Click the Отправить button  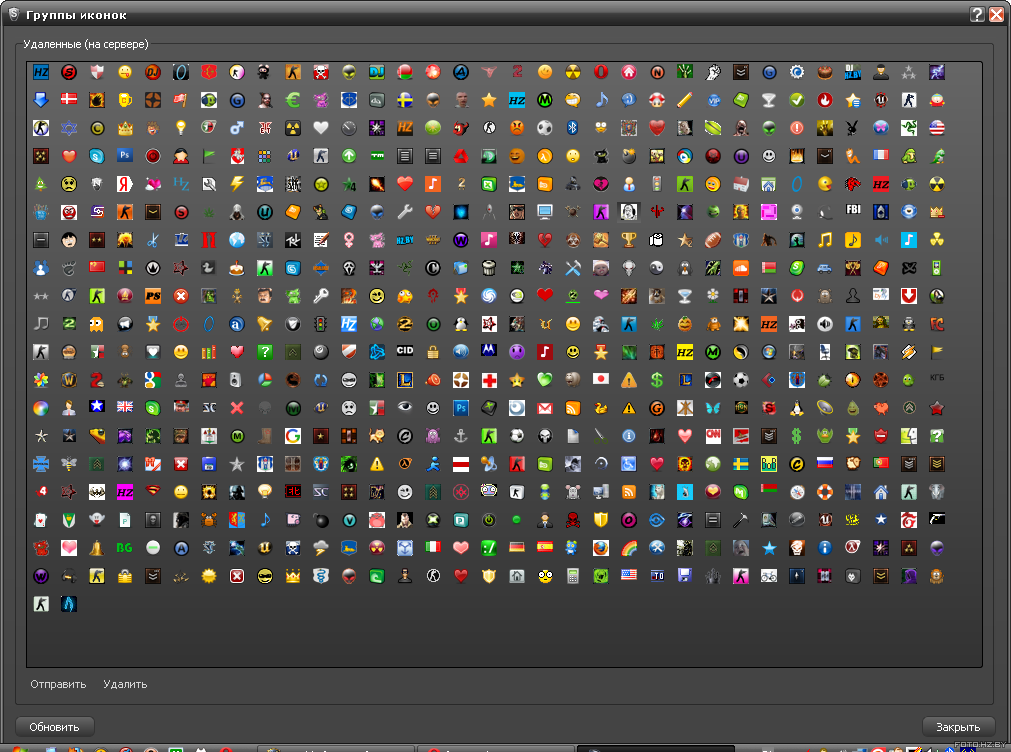pyautogui.click(x=58, y=684)
